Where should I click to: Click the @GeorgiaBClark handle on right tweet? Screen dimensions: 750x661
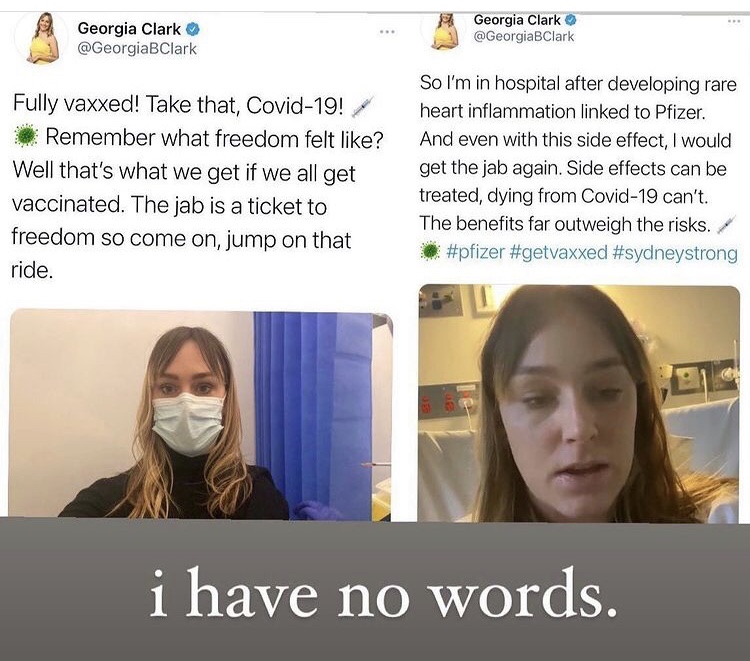524,37
